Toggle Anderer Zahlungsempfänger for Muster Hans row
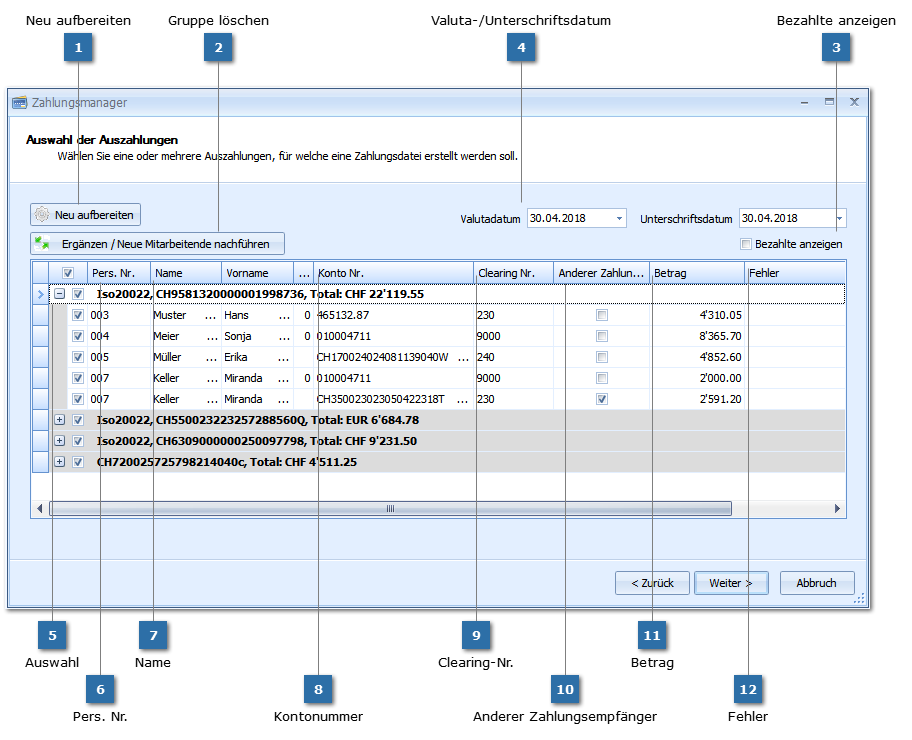Viewport: 912px width, 740px height. [602, 315]
